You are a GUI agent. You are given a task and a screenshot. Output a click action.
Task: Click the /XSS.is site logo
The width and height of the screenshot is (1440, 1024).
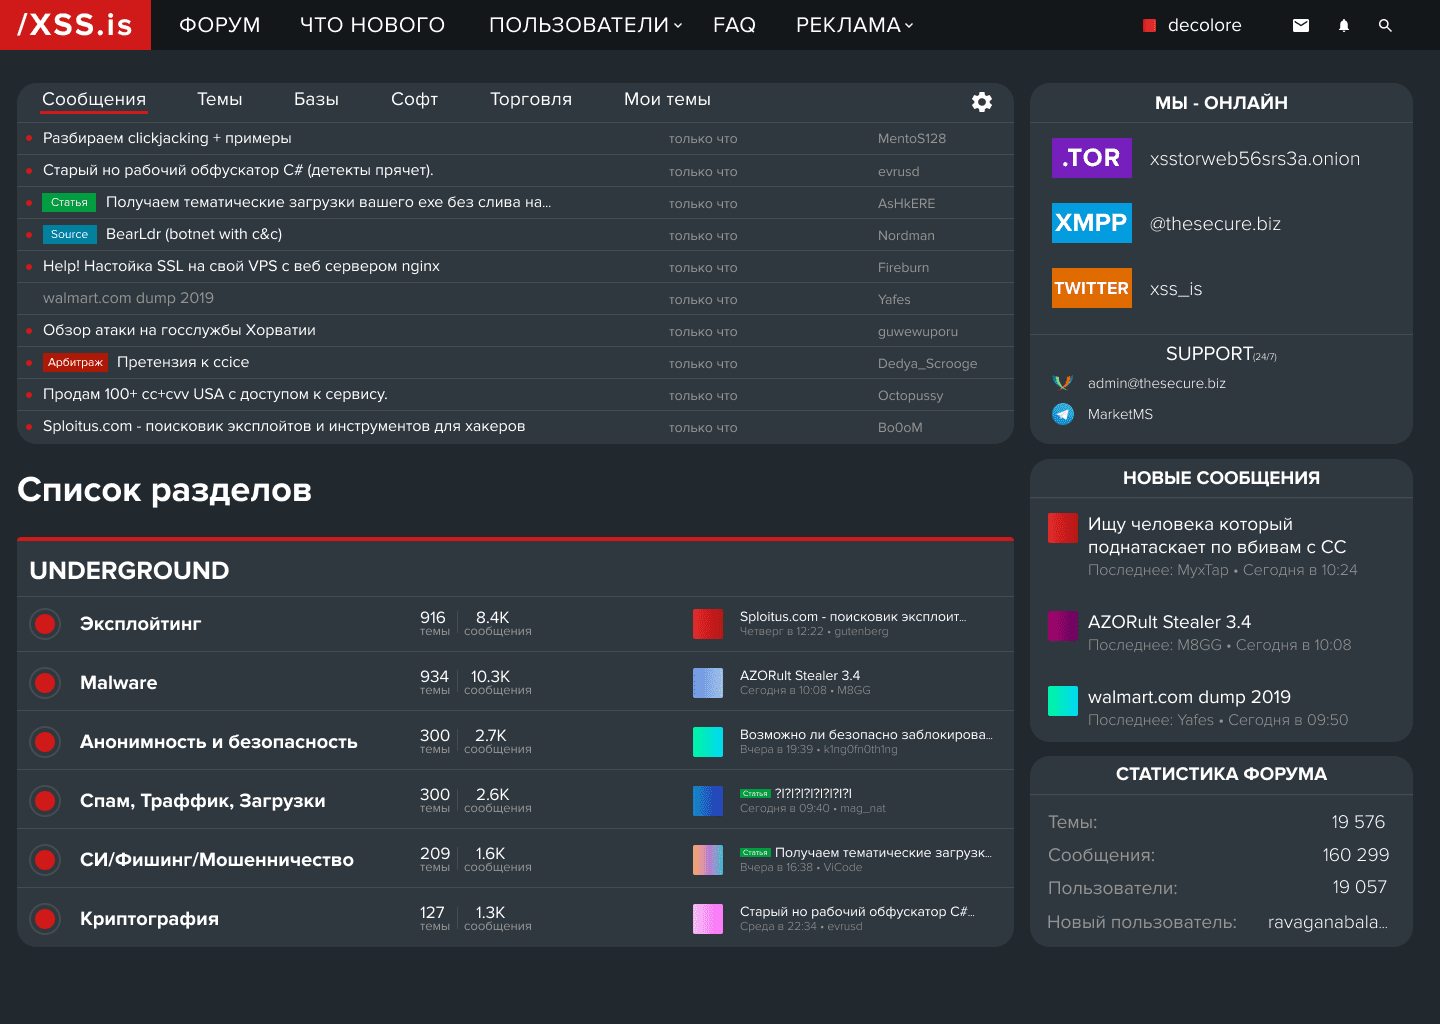75,25
